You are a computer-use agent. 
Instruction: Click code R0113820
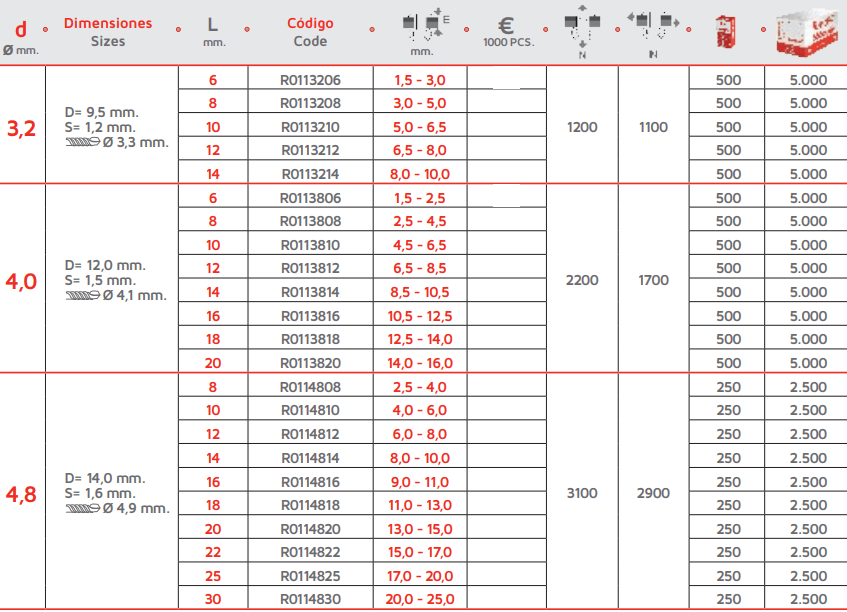point(310,362)
